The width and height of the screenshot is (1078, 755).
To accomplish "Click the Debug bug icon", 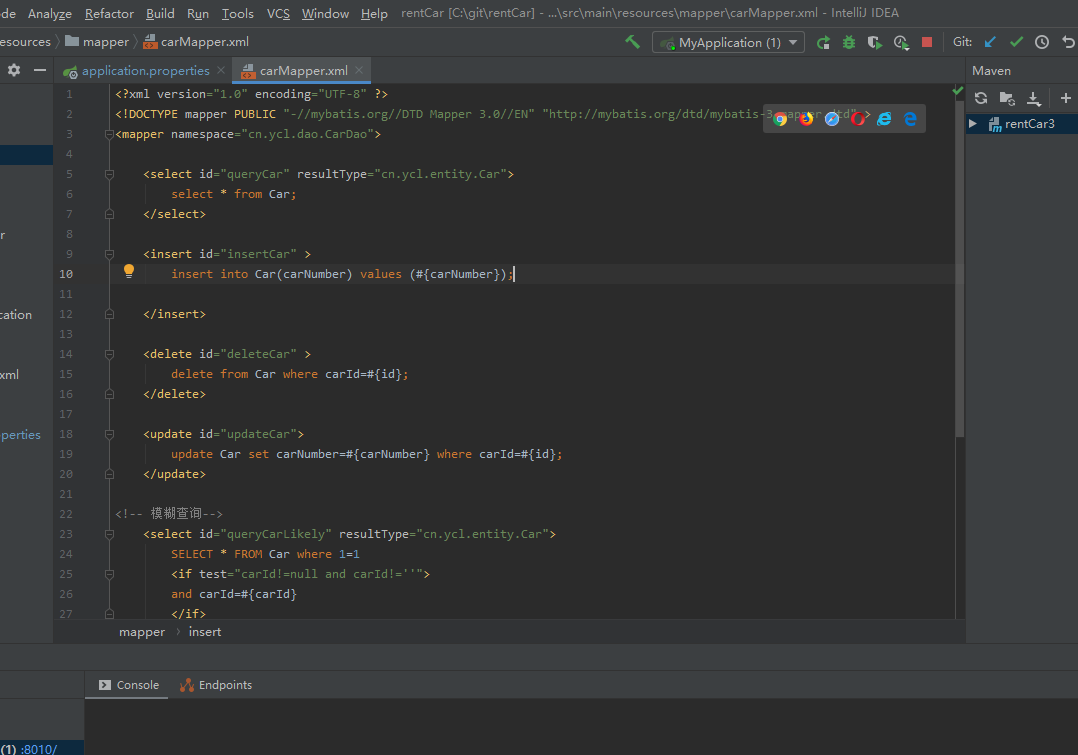I will (849, 43).
